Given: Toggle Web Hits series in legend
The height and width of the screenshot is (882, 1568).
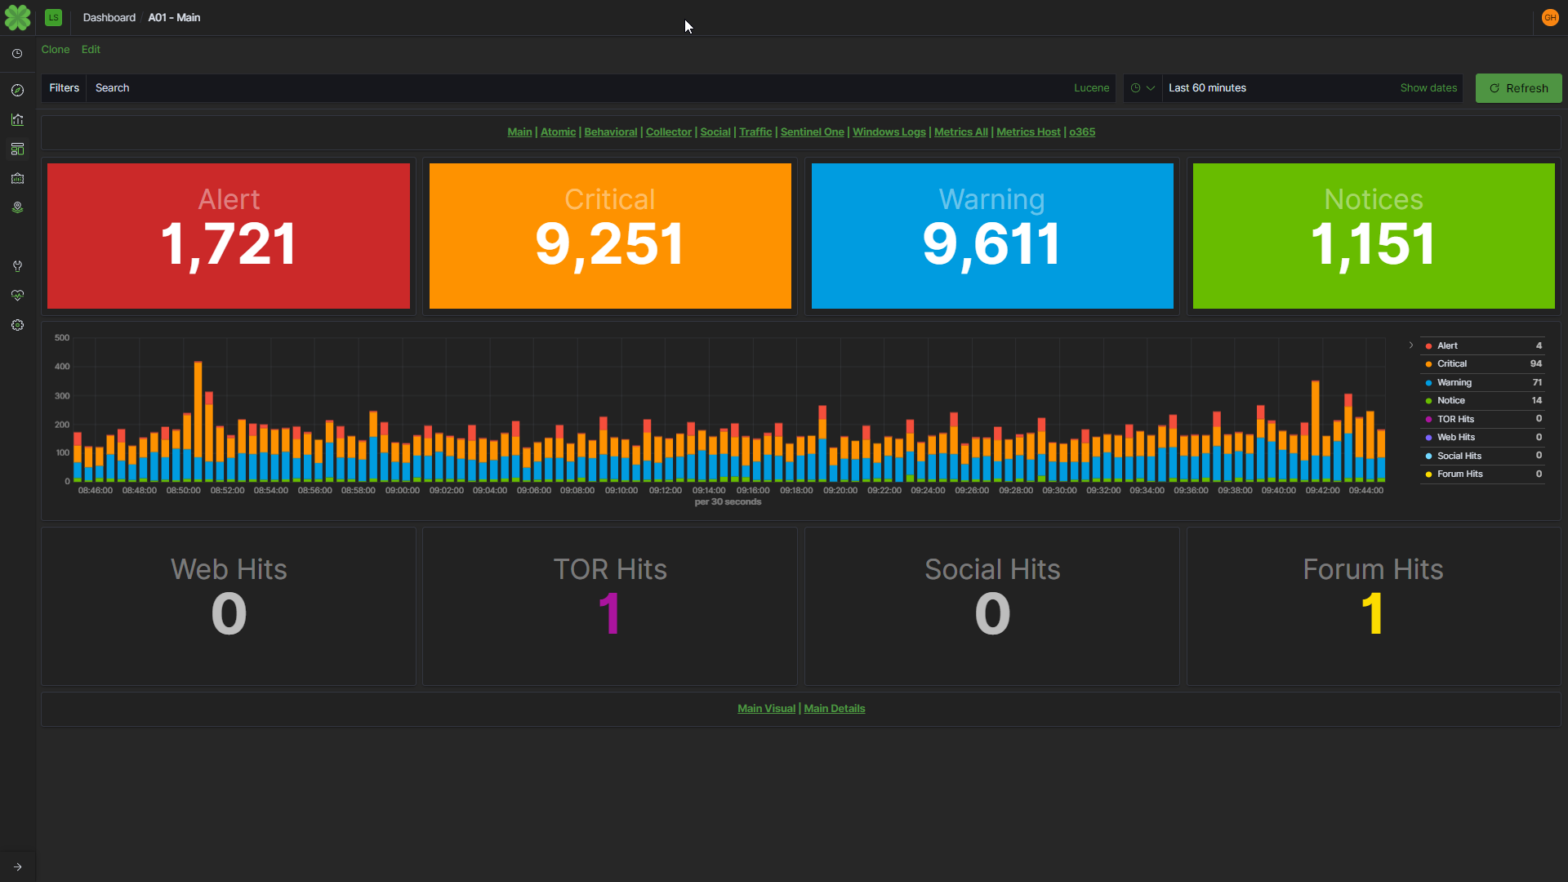Looking at the screenshot, I should (1456, 437).
